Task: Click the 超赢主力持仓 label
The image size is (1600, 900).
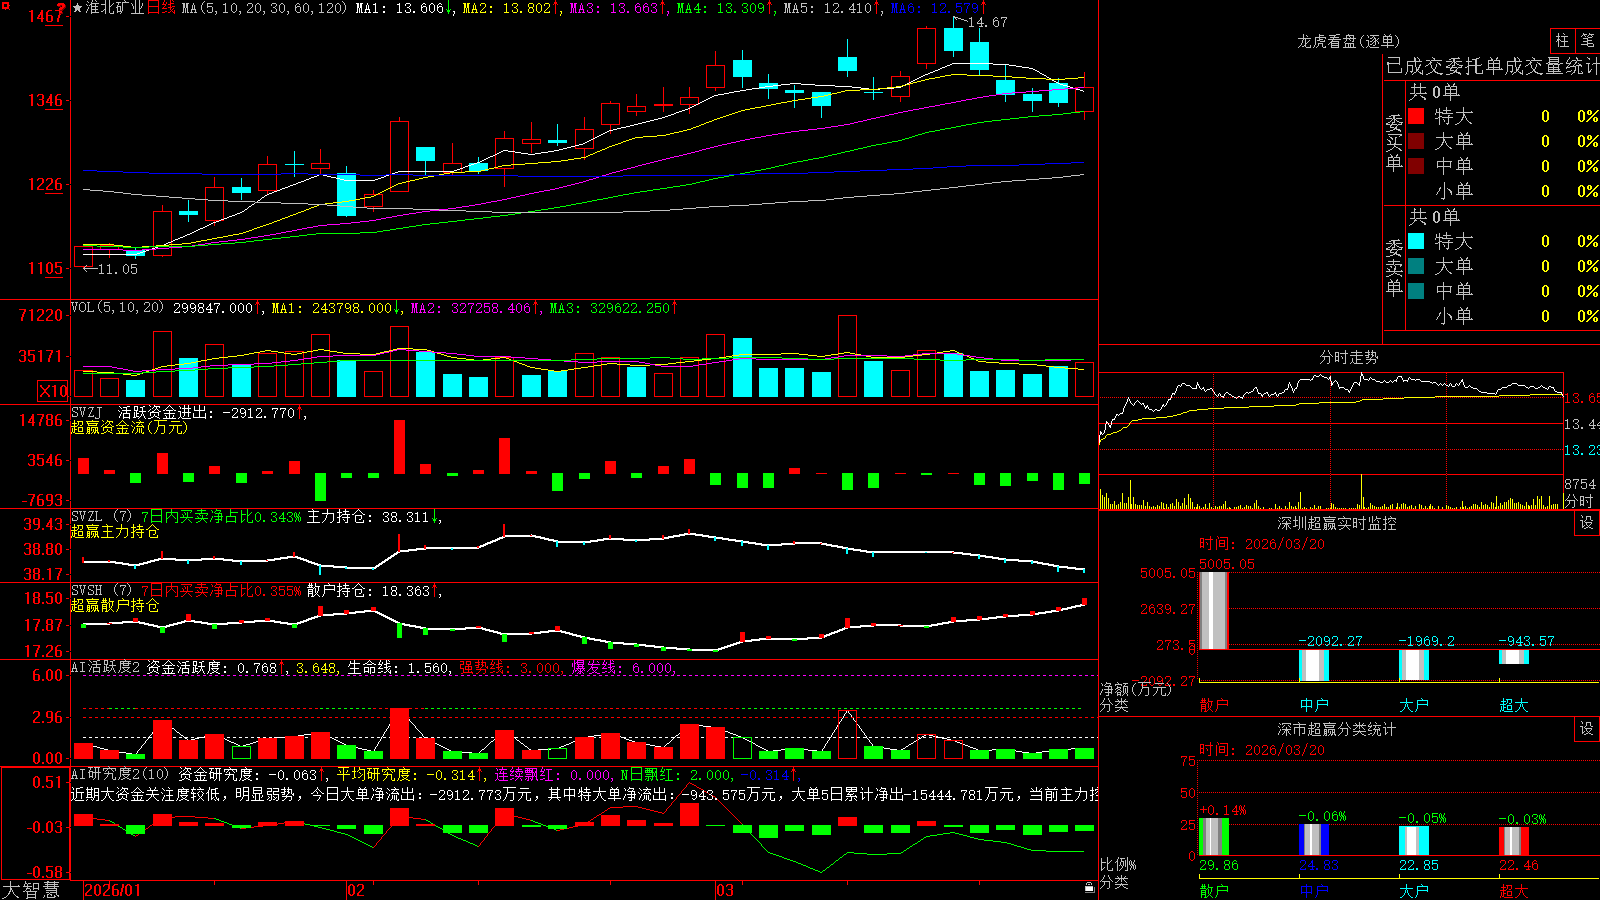Action: pos(115,532)
